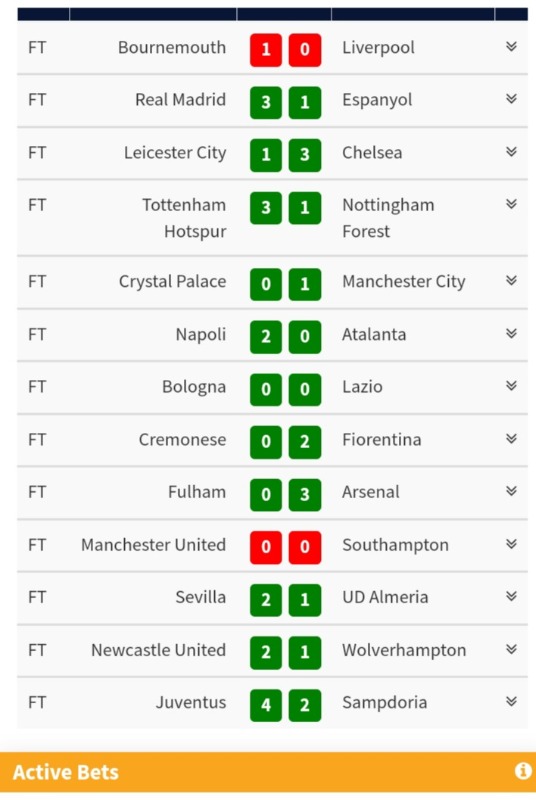The width and height of the screenshot is (536, 800).
Task: Select the Juventus green home score 4 badge
Action: point(266,705)
